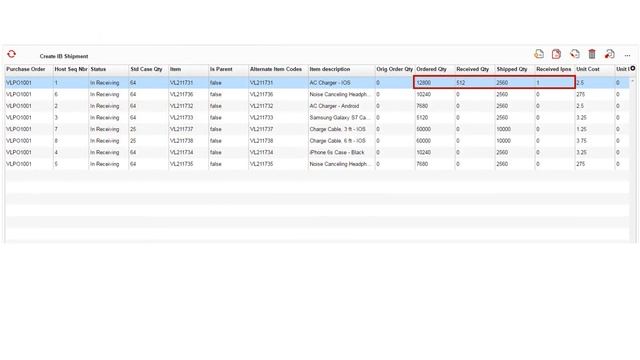Click the Orig Order Qty header

click(x=394, y=69)
